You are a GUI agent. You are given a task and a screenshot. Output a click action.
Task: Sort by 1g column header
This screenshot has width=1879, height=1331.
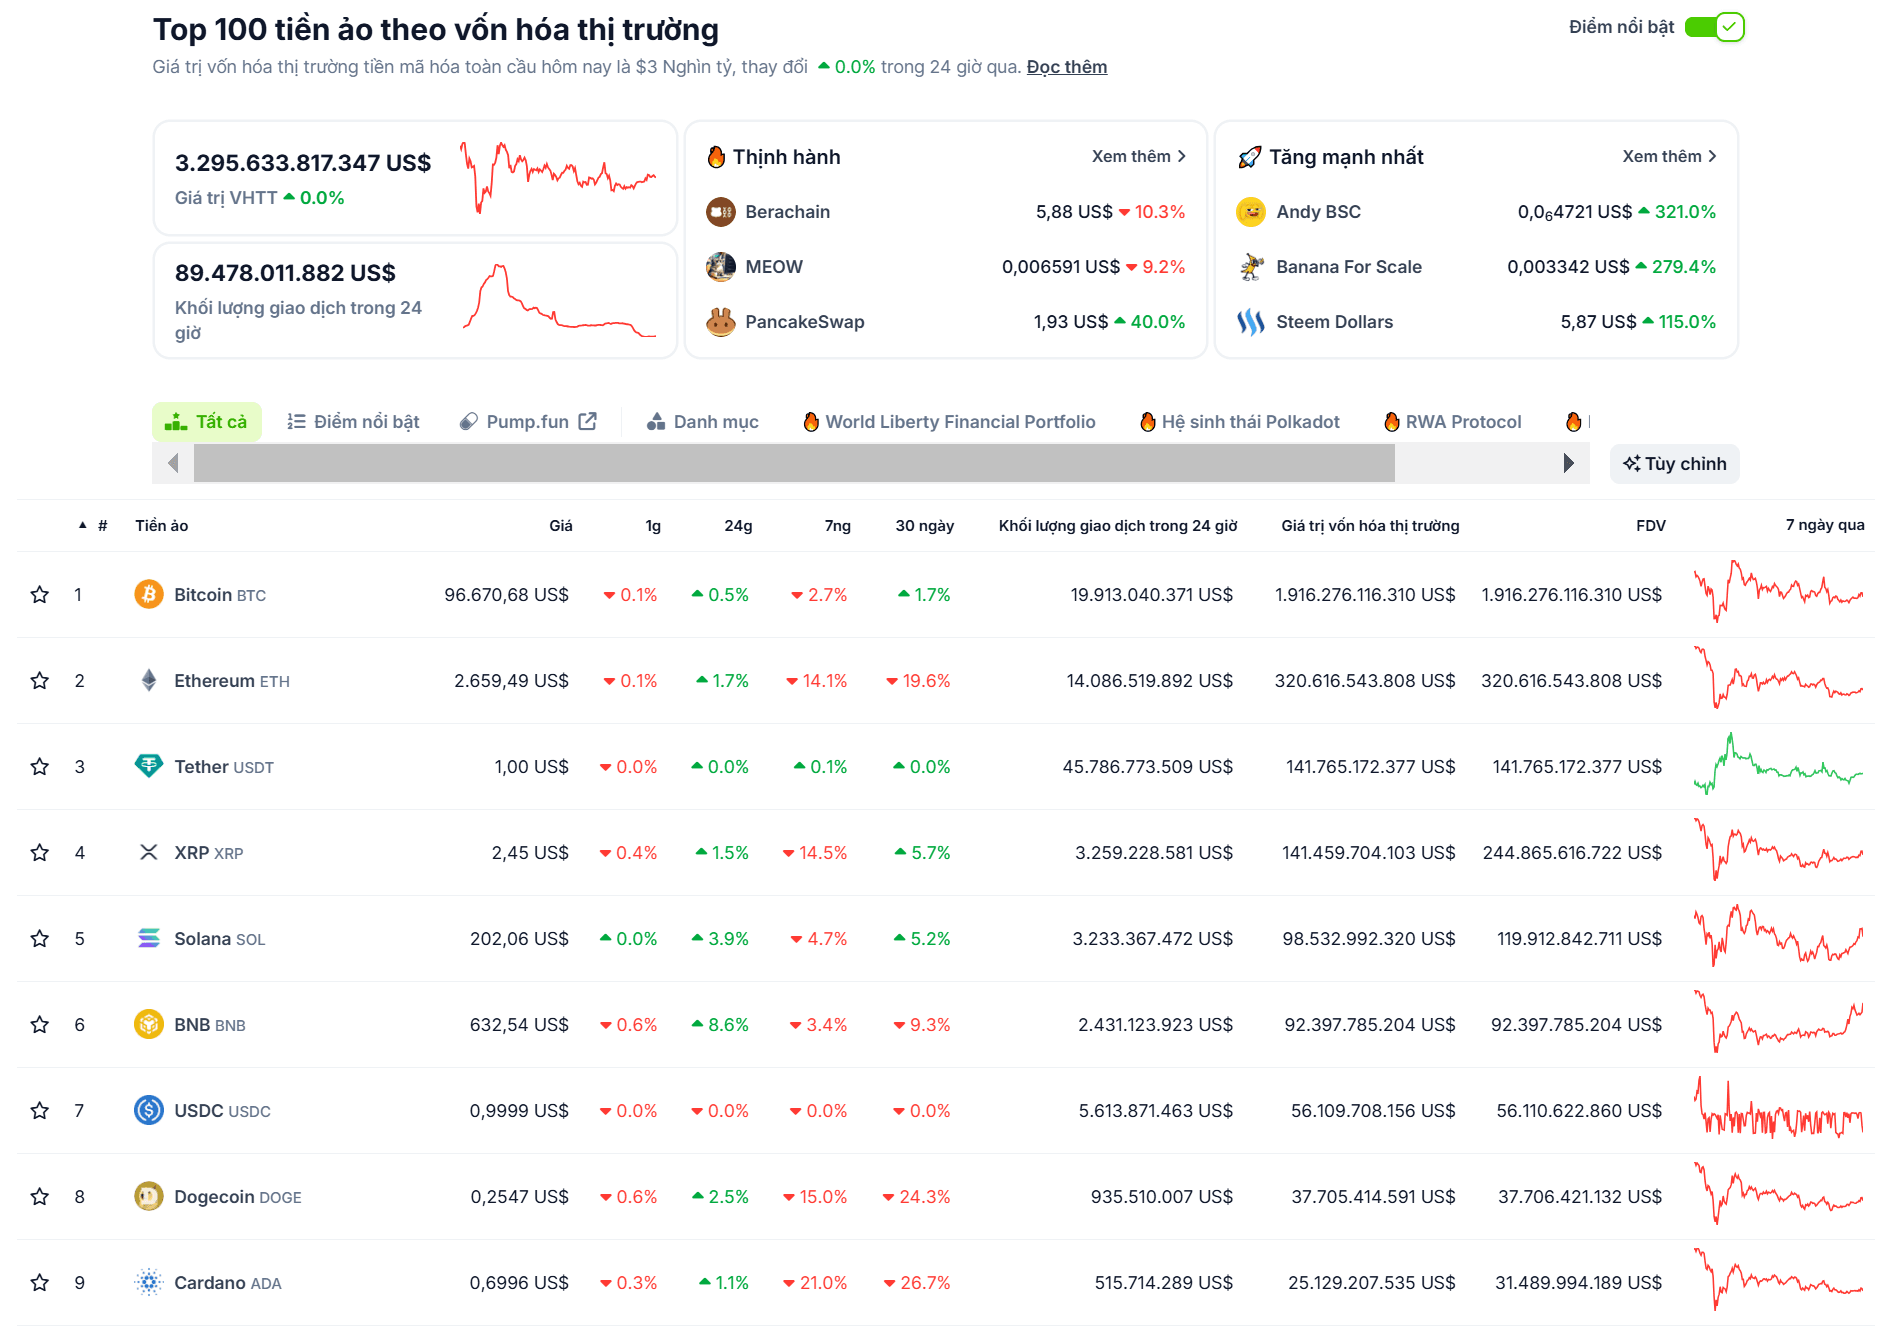pos(653,526)
